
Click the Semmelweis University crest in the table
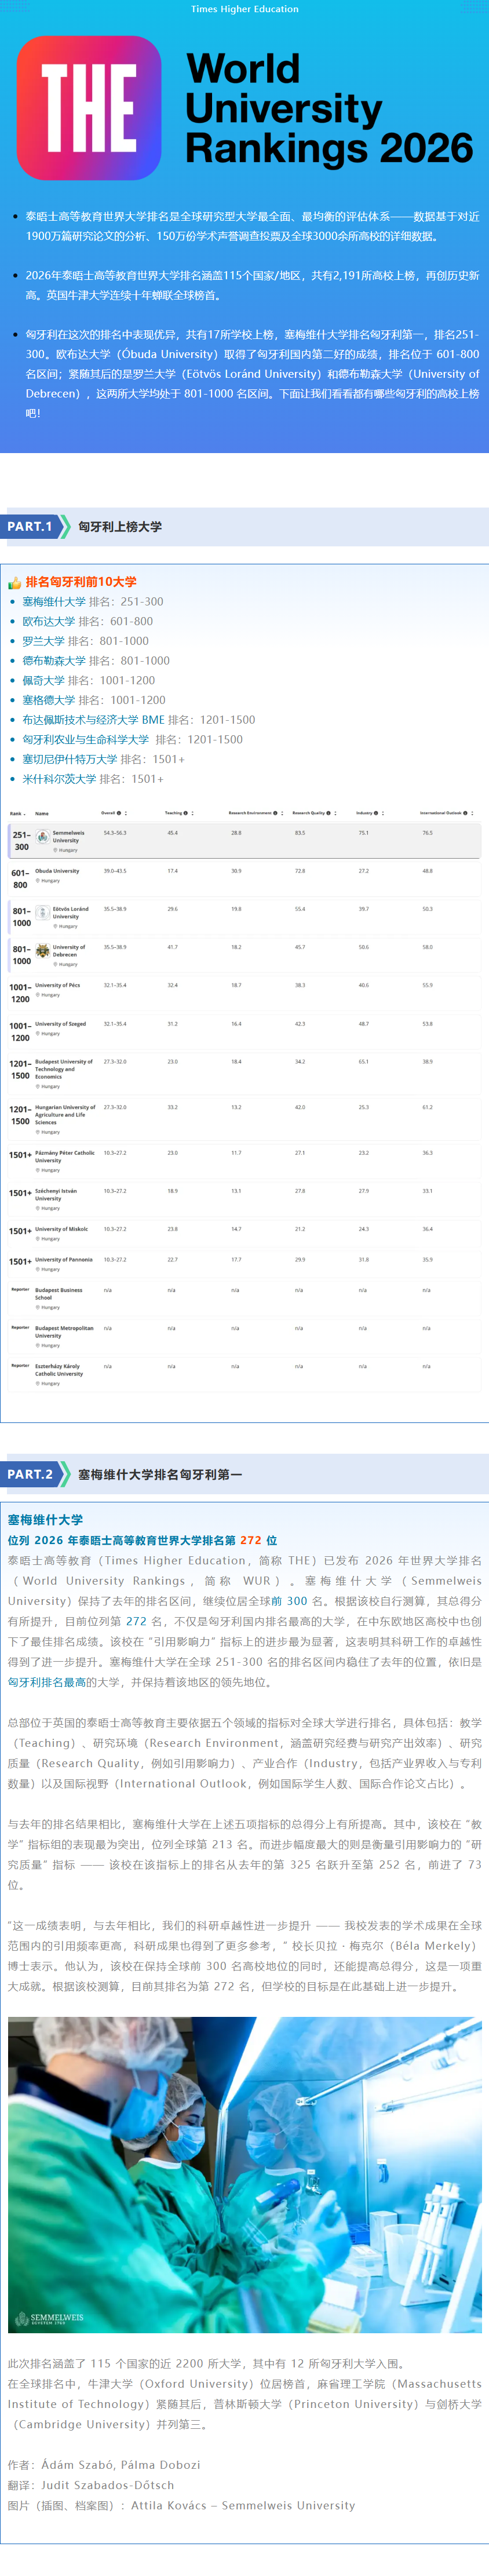43,837
